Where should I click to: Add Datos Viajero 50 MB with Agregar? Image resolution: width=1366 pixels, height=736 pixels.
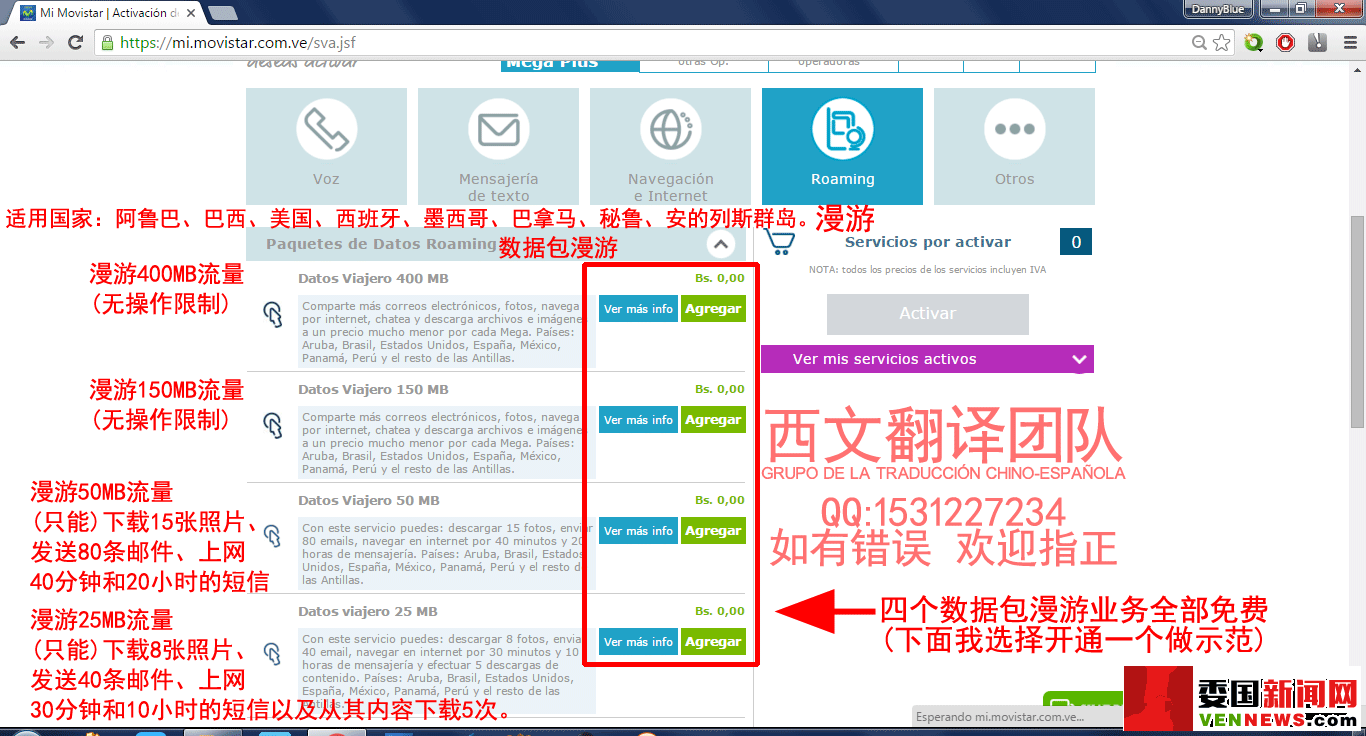pyautogui.click(x=713, y=531)
